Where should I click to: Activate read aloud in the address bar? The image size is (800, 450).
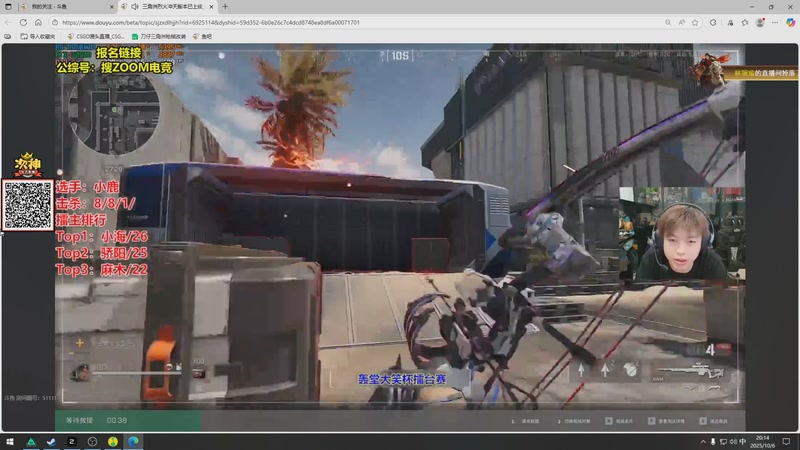[682, 22]
